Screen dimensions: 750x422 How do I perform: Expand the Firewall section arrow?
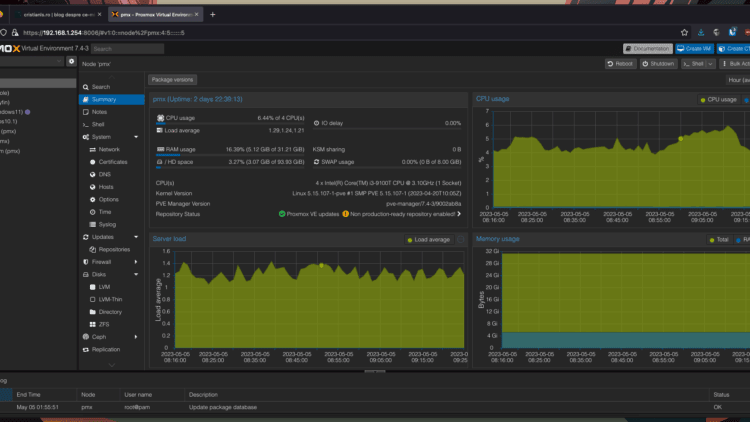136,262
